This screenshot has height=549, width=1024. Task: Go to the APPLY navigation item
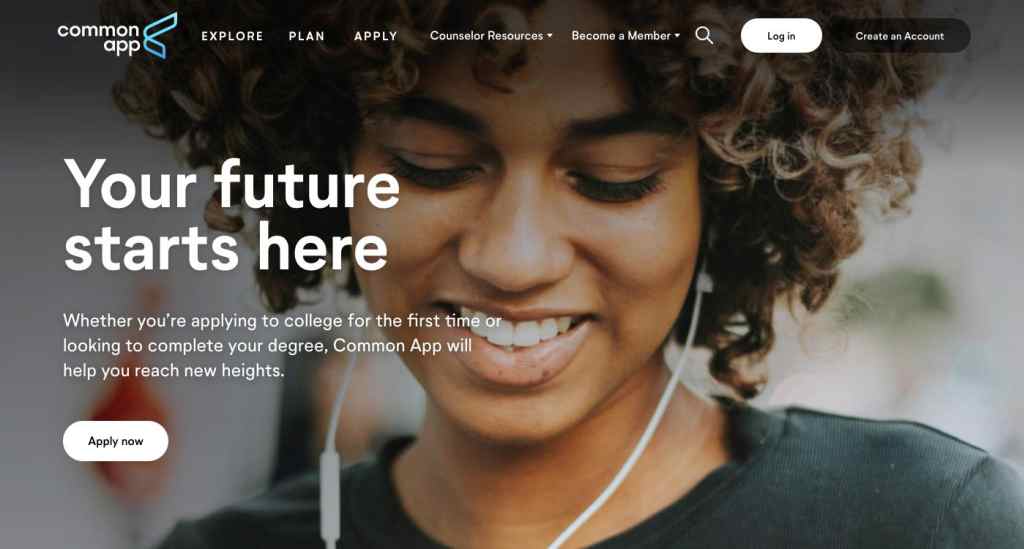tap(376, 36)
